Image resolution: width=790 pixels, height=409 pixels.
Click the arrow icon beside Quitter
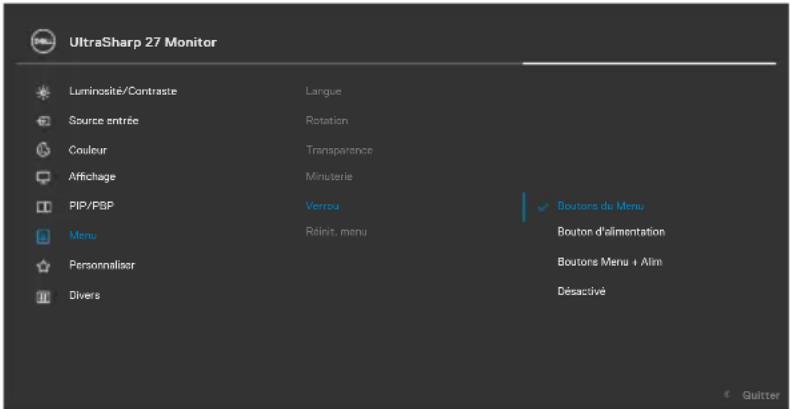(x=727, y=395)
